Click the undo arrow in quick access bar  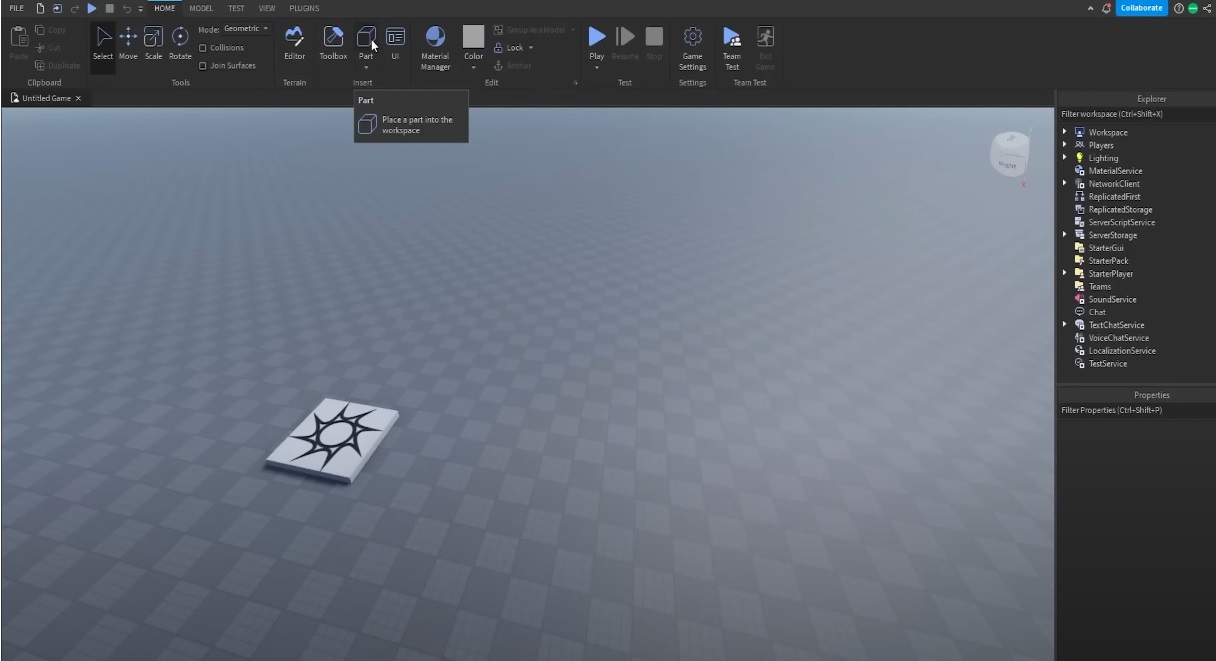tap(127, 8)
